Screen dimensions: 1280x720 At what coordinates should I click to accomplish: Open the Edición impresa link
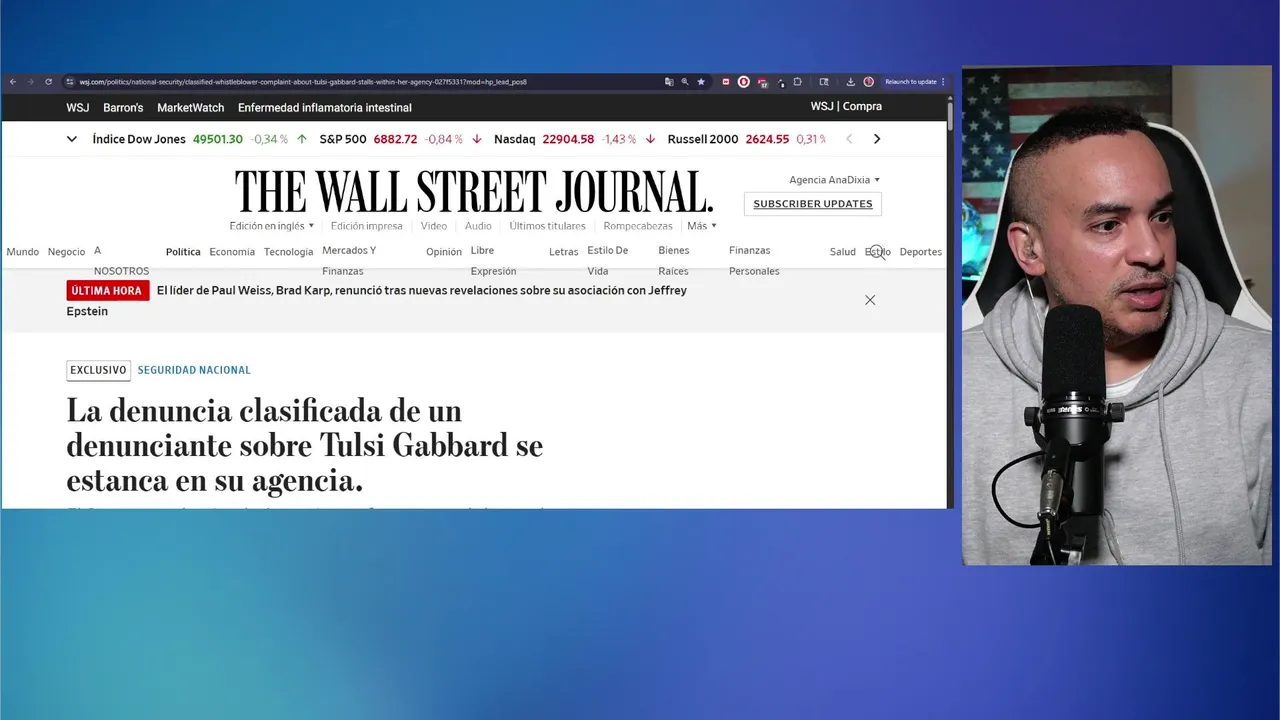(x=367, y=226)
